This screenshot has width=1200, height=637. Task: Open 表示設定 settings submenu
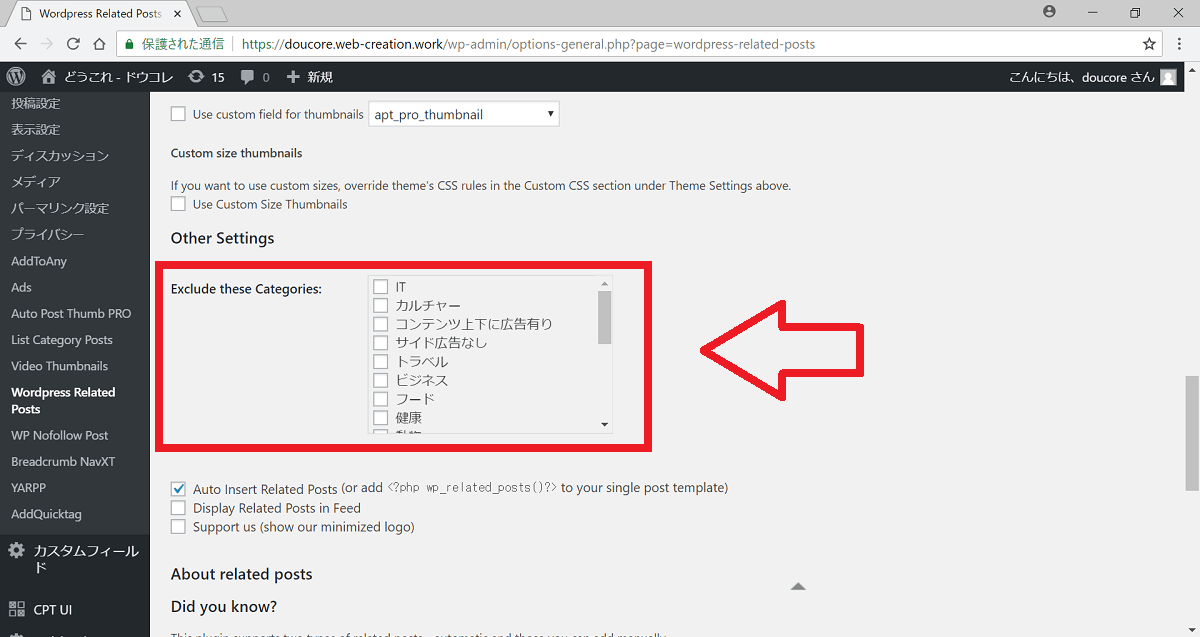click(36, 129)
